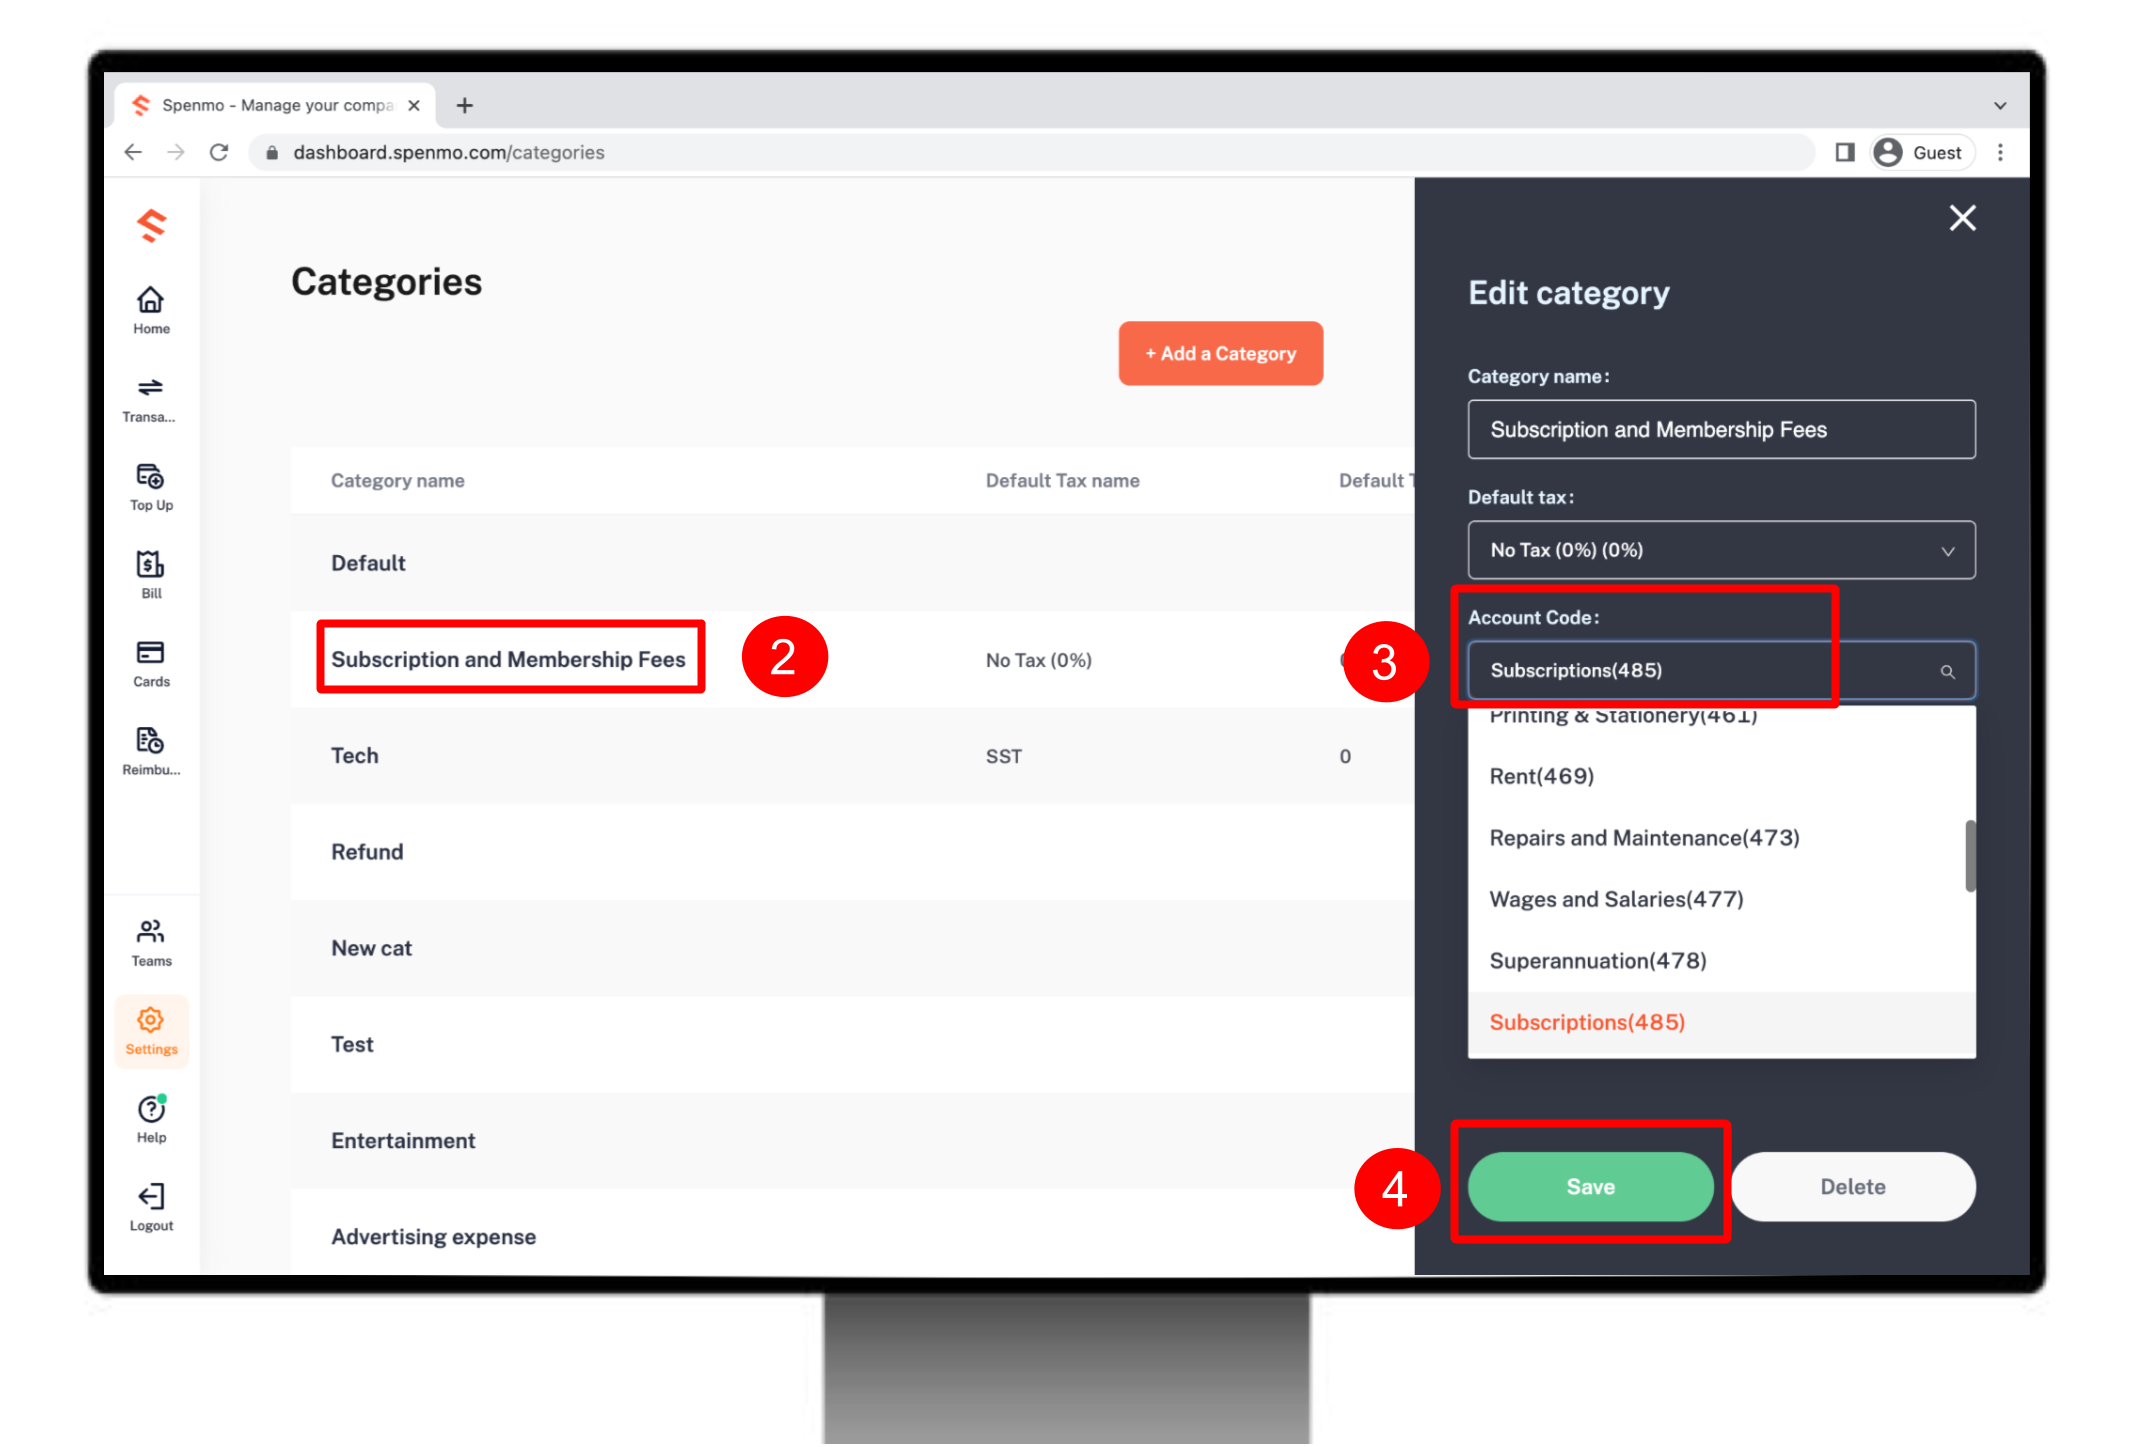This screenshot has width=2132, height=1447.
Task: Delete this category
Action: 1853,1187
